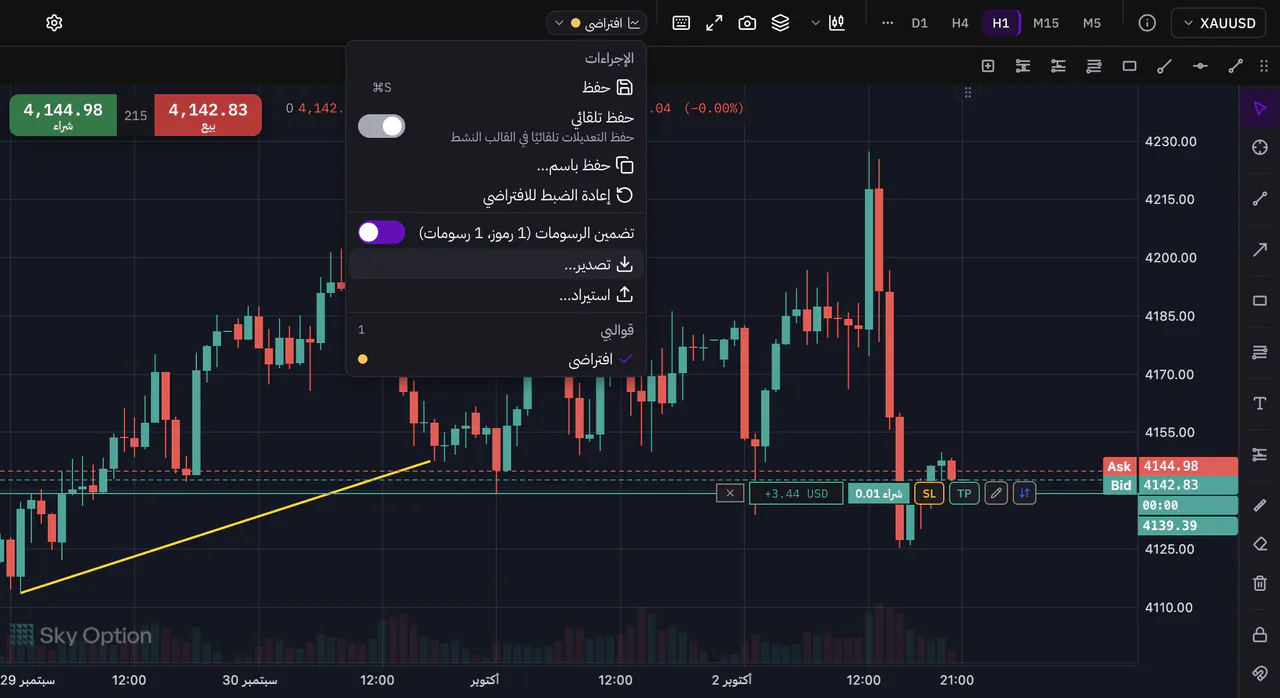This screenshot has width=1280, height=698.
Task: Set stop loss with SL button
Action: point(930,493)
